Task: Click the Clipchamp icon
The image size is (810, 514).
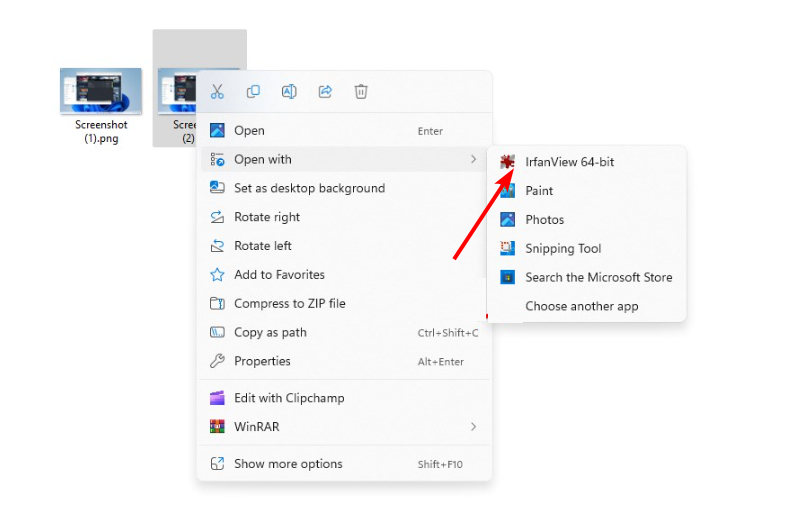Action: [217, 398]
